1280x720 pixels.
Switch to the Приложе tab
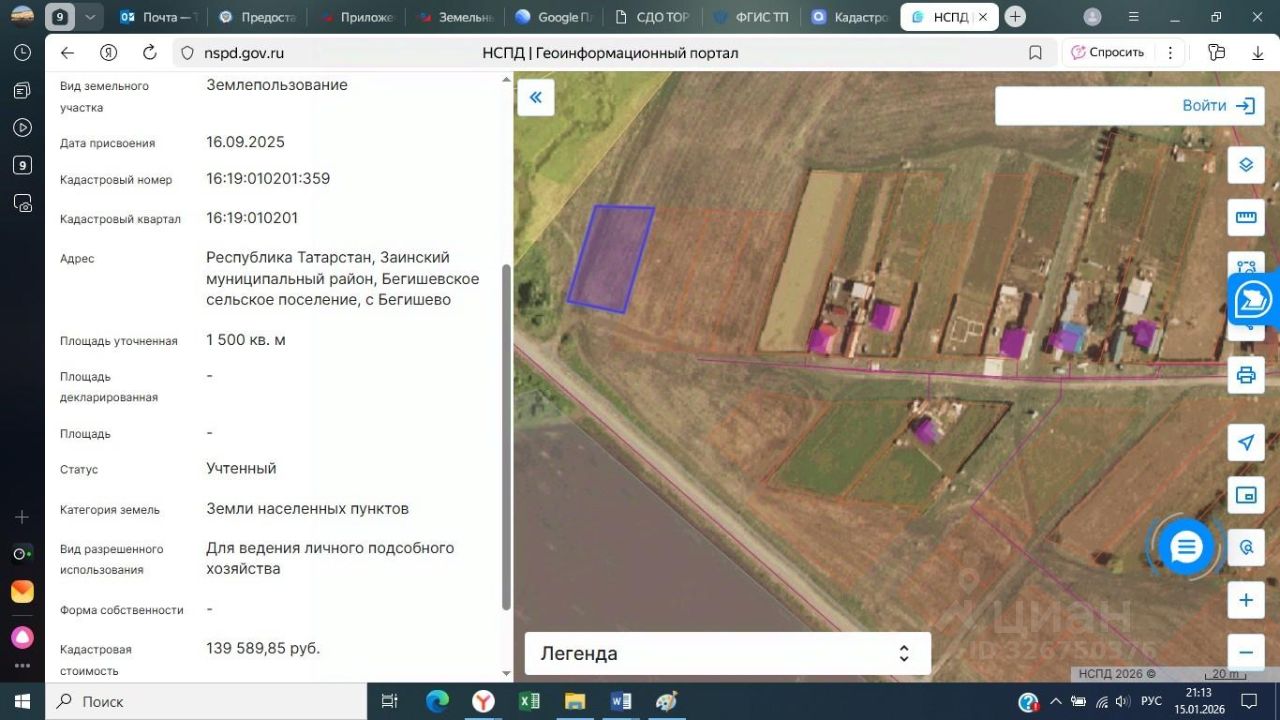pos(357,17)
